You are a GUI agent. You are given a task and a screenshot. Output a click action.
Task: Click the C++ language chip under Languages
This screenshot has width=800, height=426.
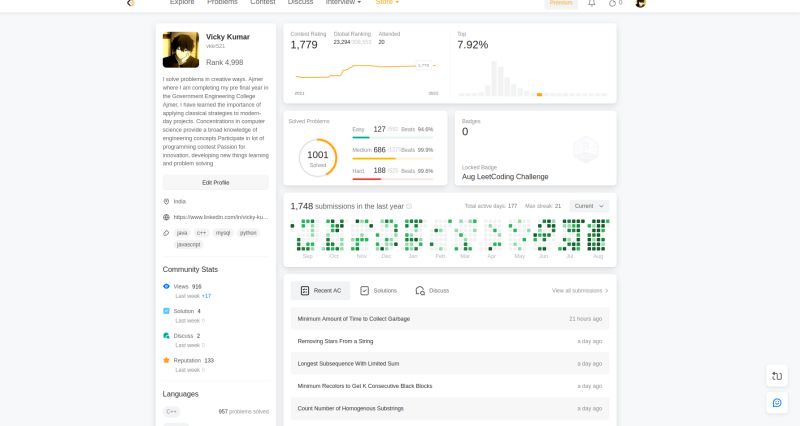[171, 412]
